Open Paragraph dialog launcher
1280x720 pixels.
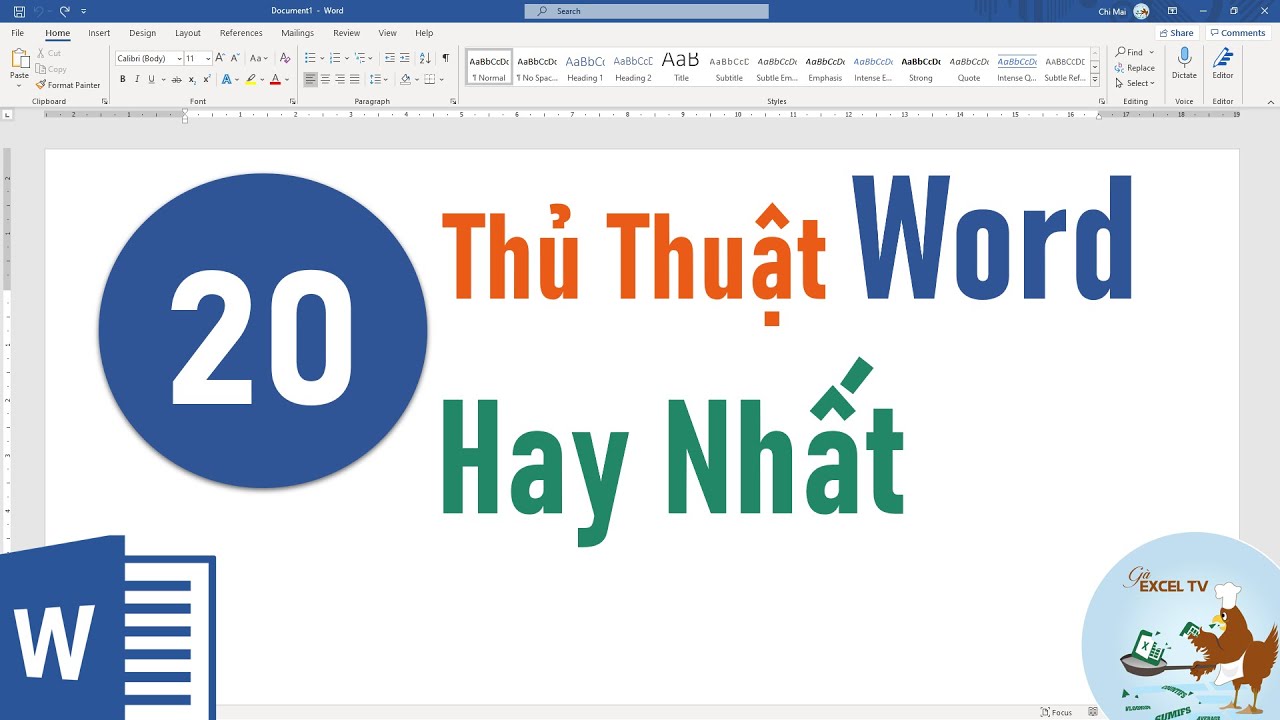click(453, 101)
